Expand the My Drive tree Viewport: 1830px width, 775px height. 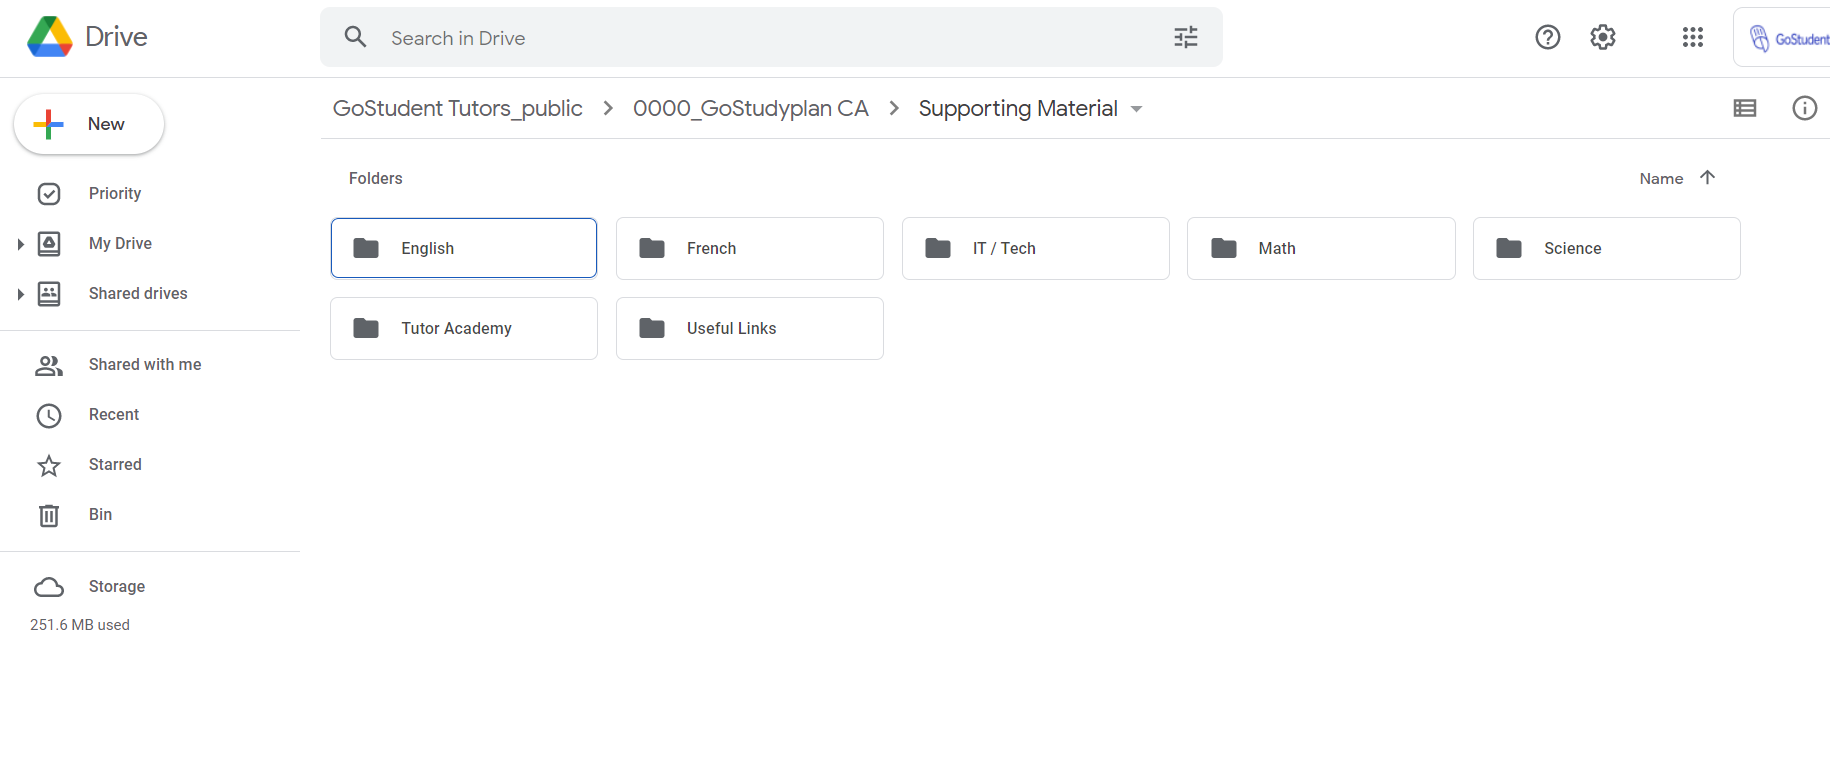pos(20,244)
